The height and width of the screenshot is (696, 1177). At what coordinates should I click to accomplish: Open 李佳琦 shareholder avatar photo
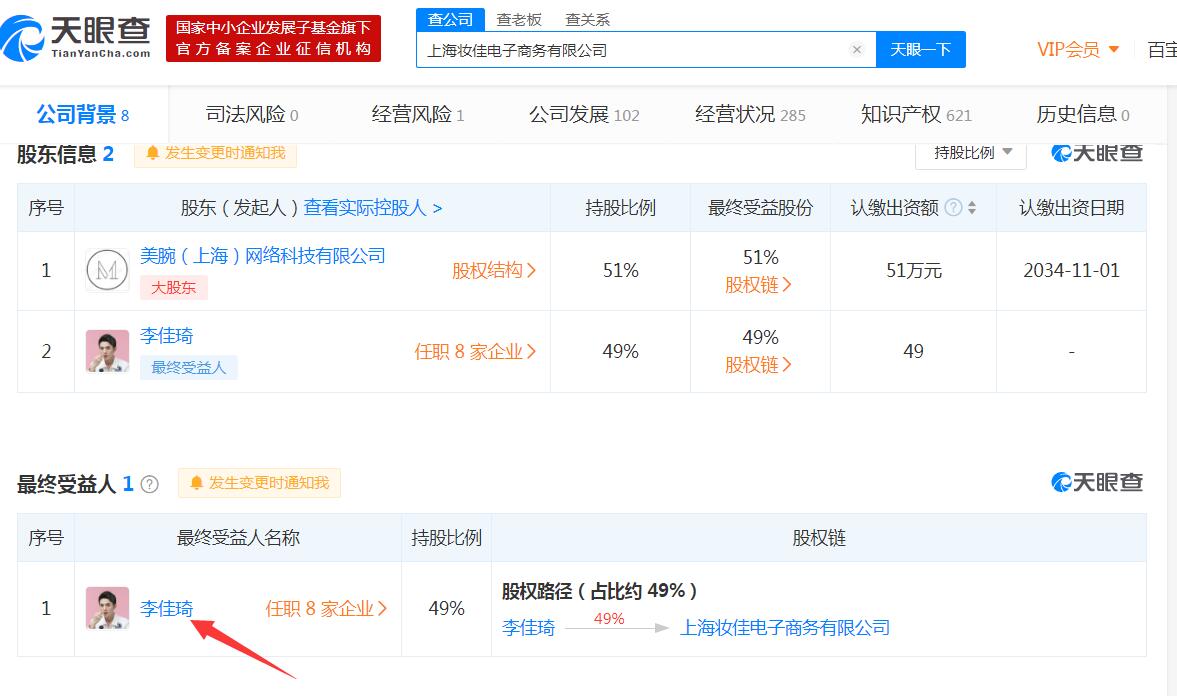tap(107, 351)
